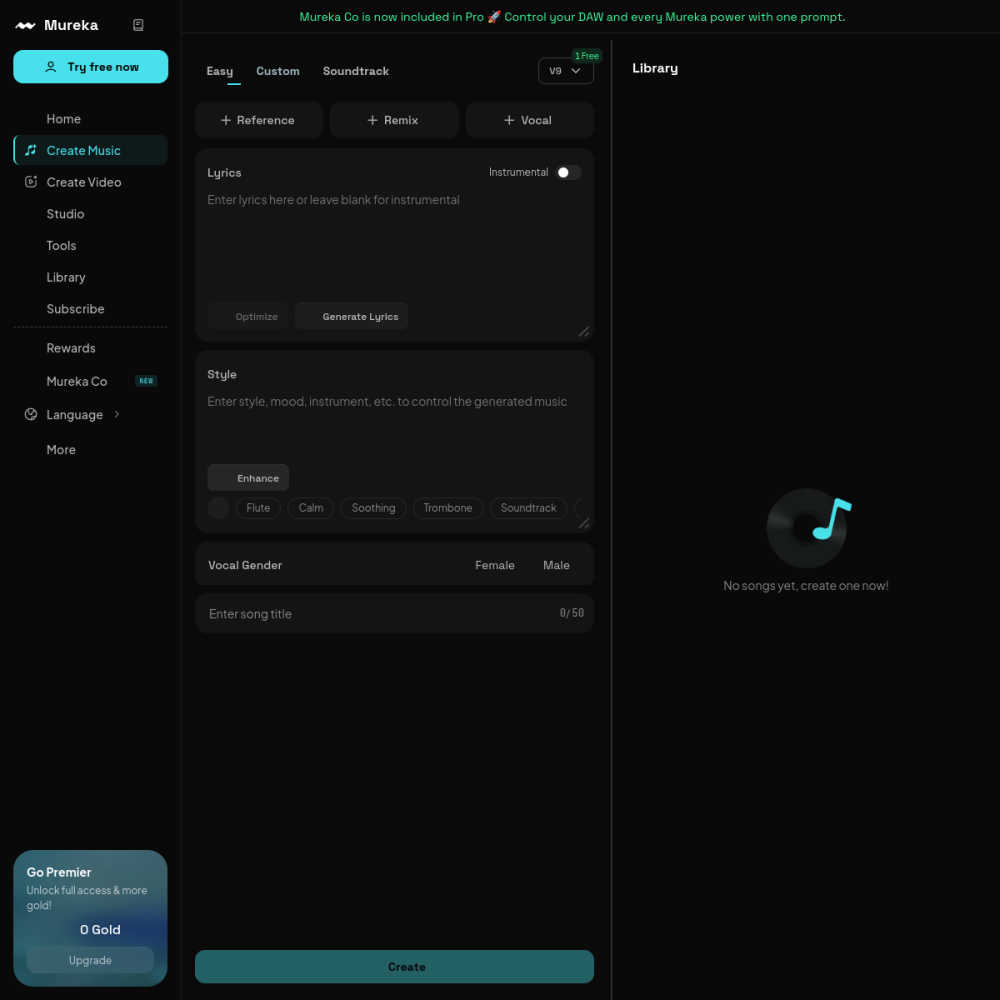Click the Create Video camera icon
1000x1000 pixels.
[31, 182]
